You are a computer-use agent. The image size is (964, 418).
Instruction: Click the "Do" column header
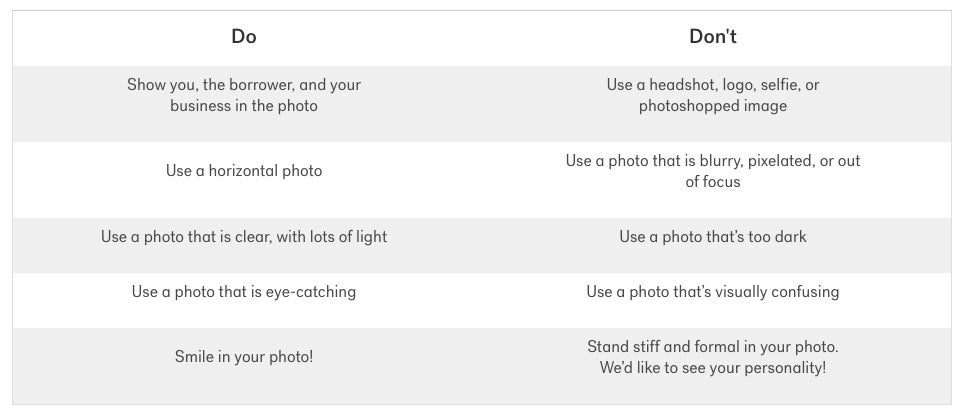tap(244, 37)
